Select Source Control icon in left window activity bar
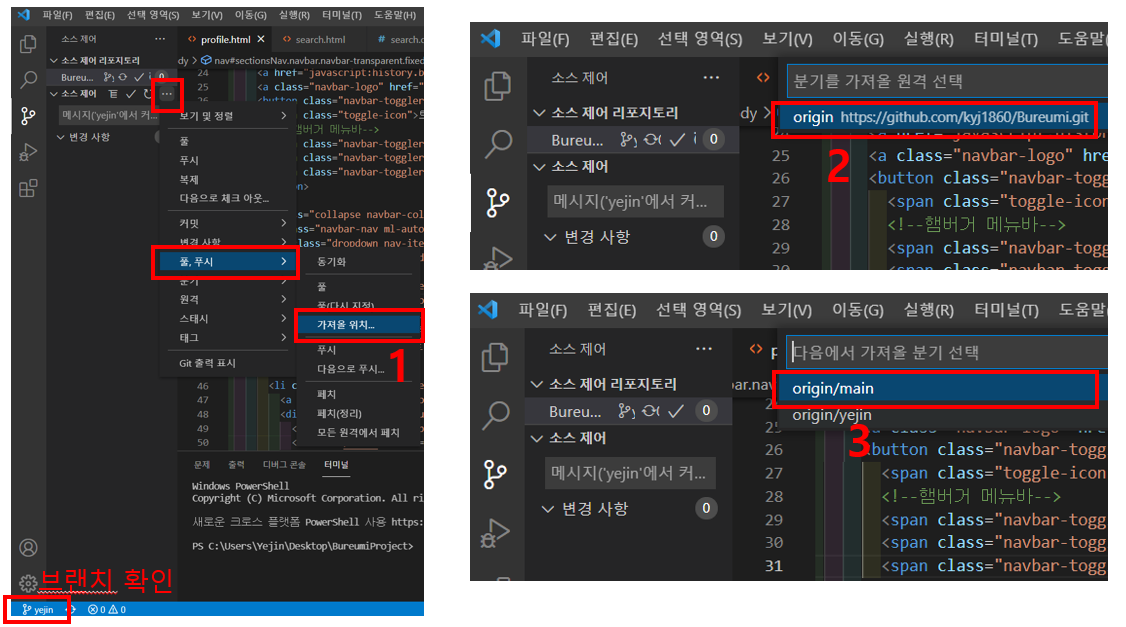Image resolution: width=1126 pixels, height=627 pixels. [x=28, y=116]
